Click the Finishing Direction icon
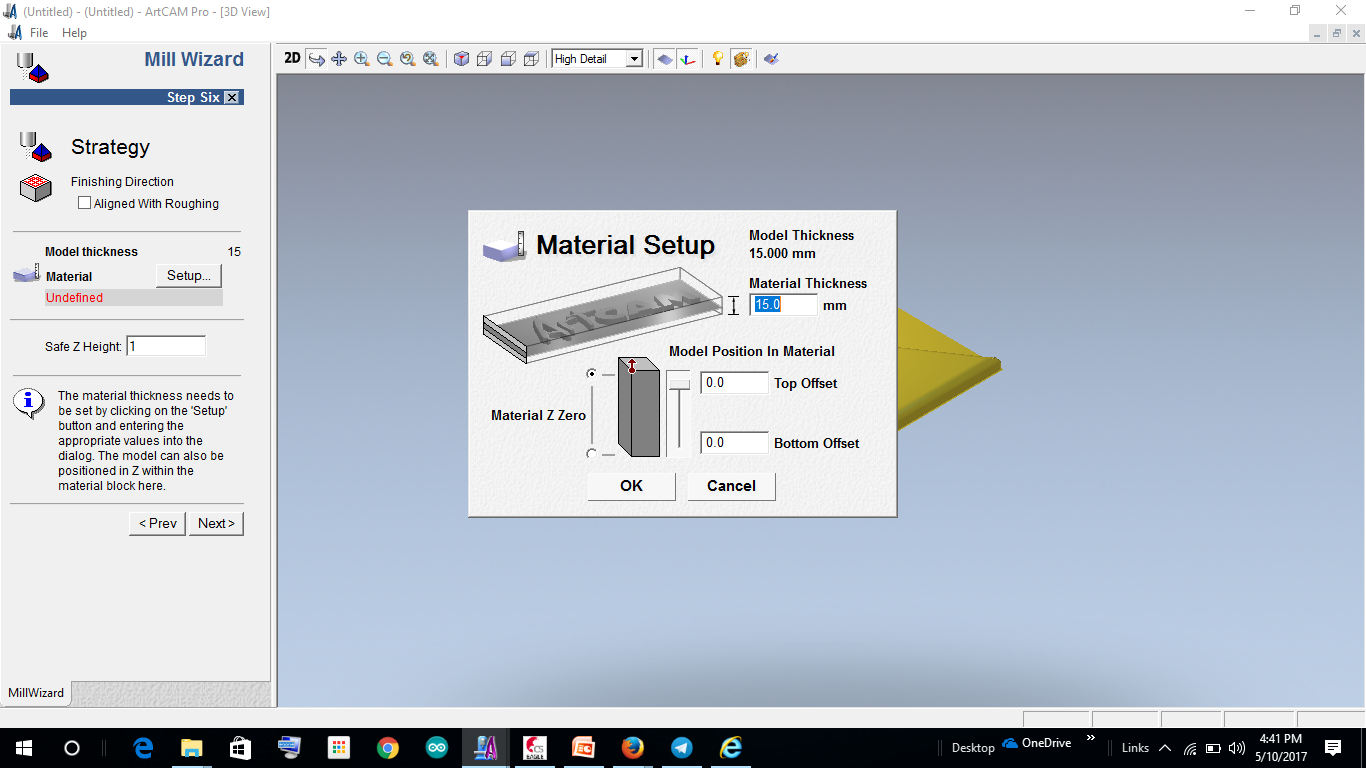Screen dimensions: 1366x768 point(35,188)
